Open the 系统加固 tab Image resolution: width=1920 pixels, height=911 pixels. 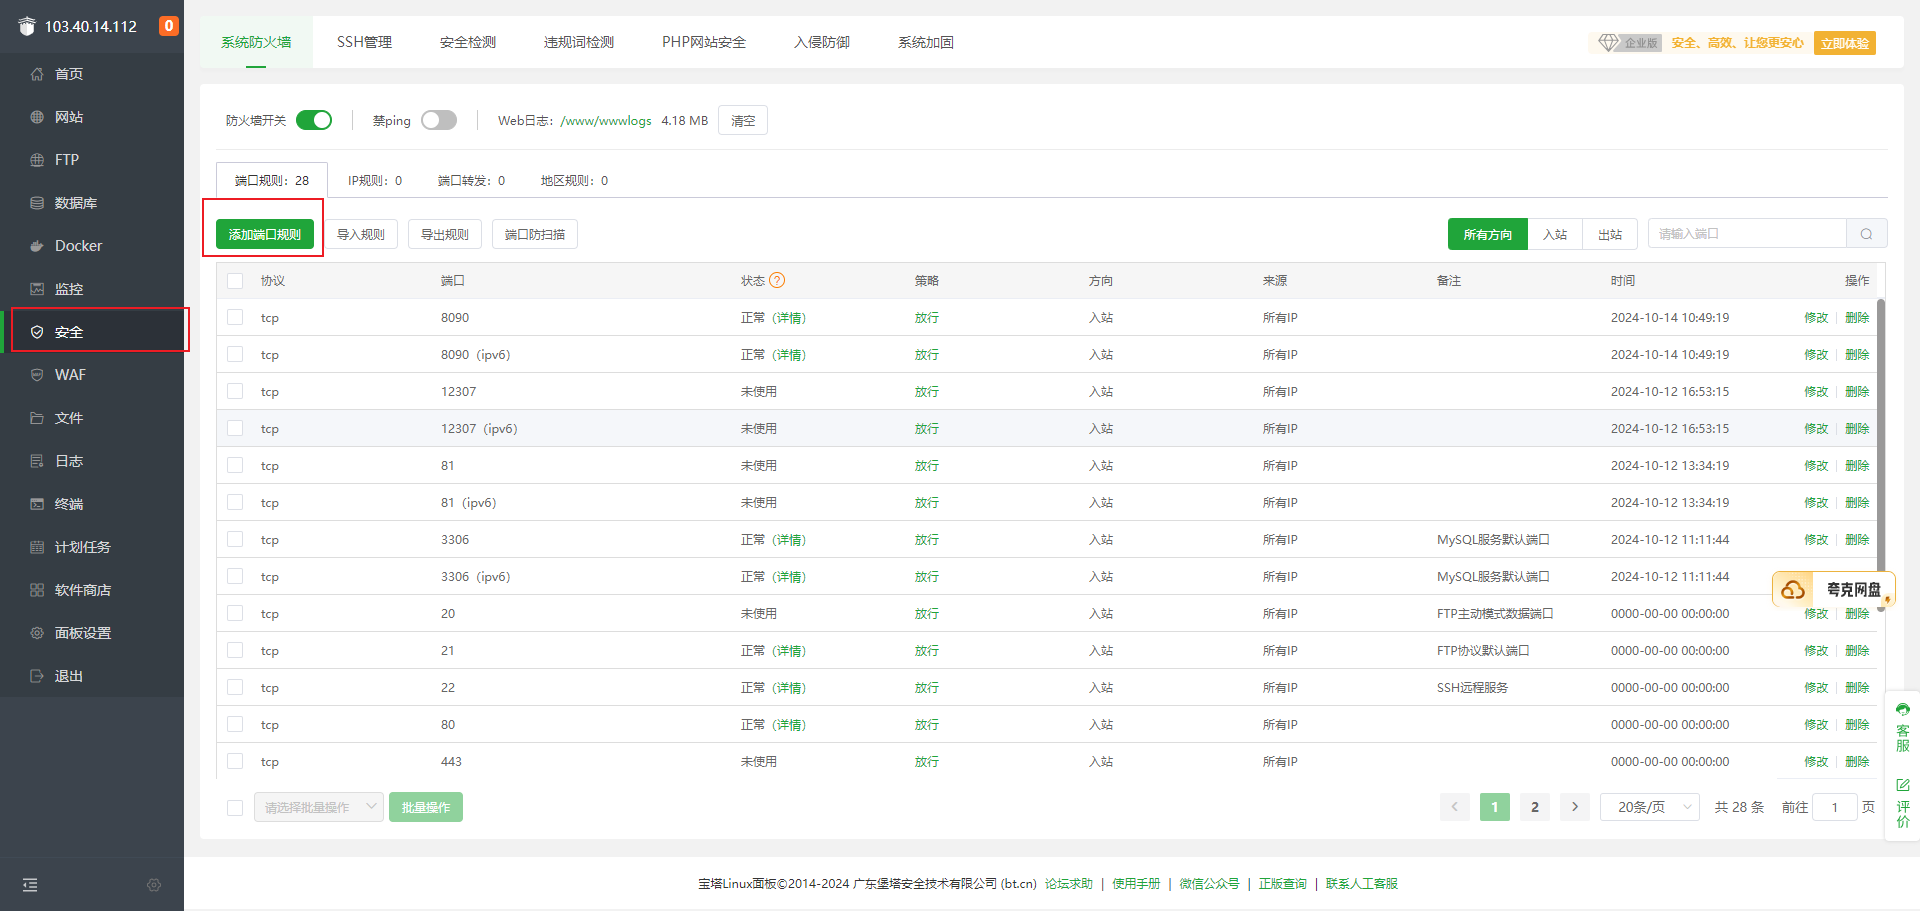tap(926, 42)
